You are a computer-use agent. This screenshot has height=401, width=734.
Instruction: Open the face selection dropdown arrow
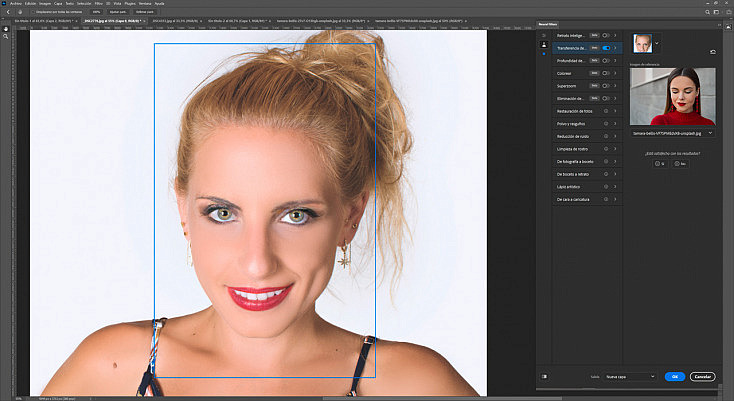tap(657, 43)
